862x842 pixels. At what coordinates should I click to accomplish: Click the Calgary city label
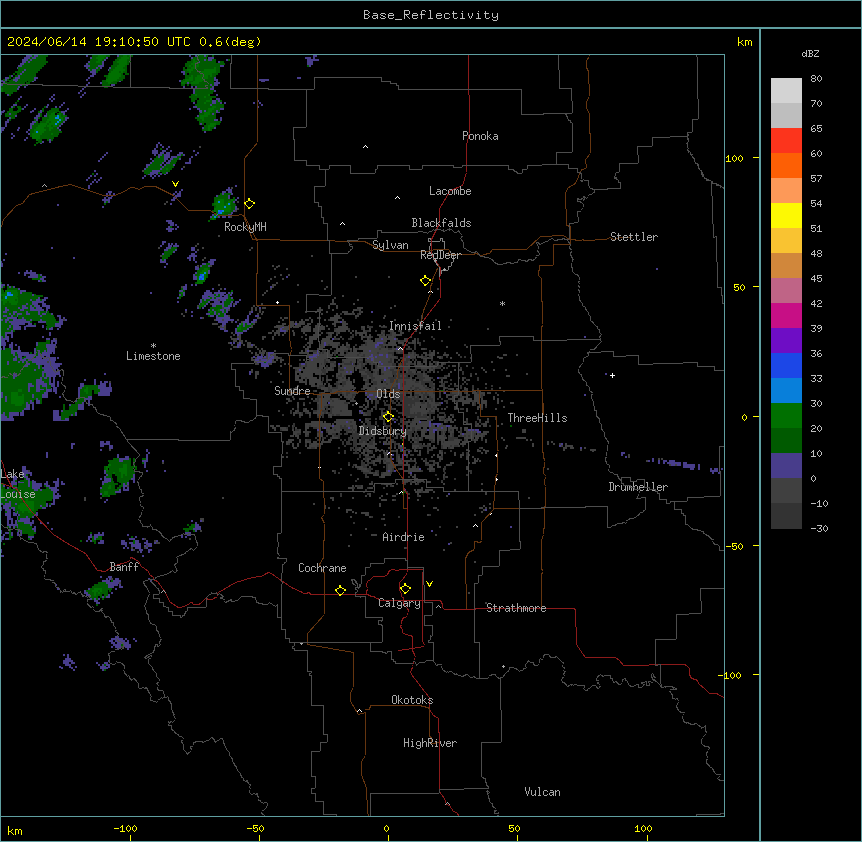click(x=400, y=603)
